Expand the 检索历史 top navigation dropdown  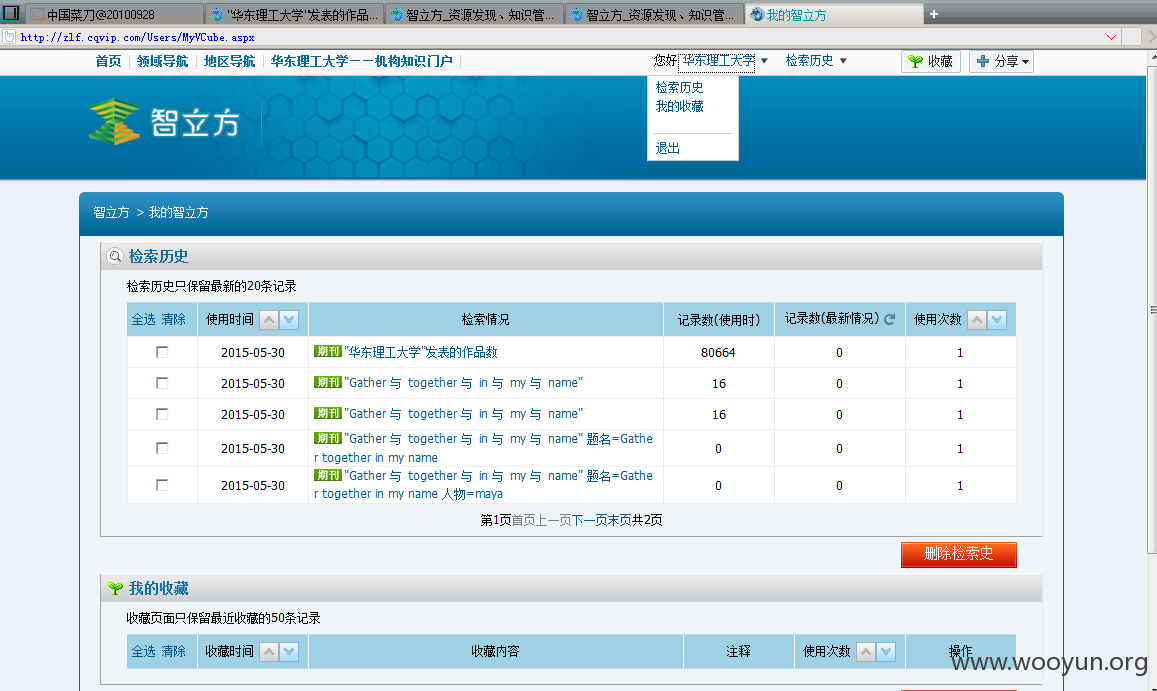(x=843, y=61)
